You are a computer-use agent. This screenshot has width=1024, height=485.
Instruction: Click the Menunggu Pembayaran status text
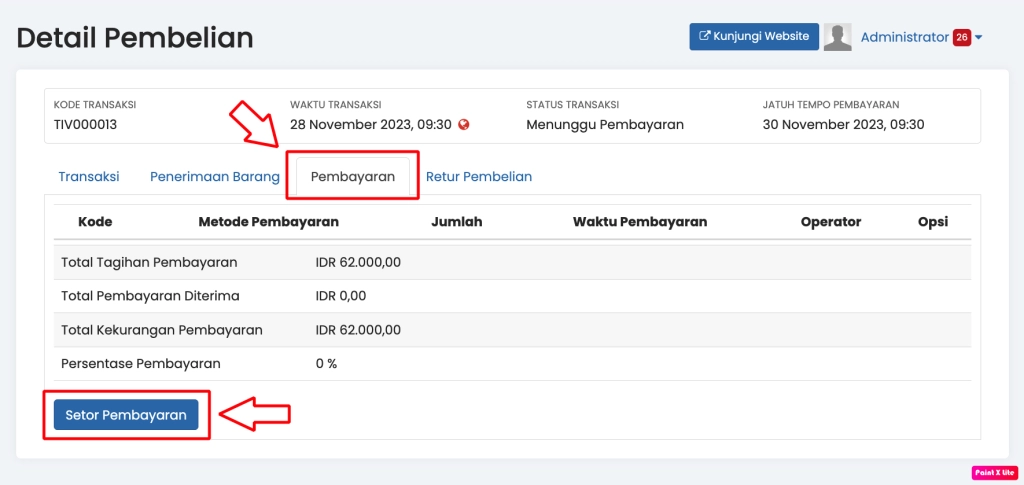pos(605,125)
